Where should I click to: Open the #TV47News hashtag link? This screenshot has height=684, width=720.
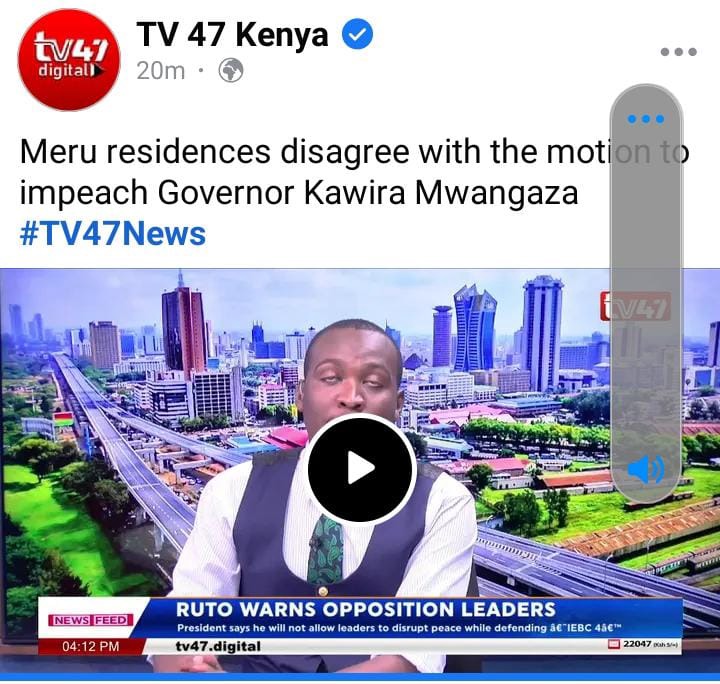point(113,234)
